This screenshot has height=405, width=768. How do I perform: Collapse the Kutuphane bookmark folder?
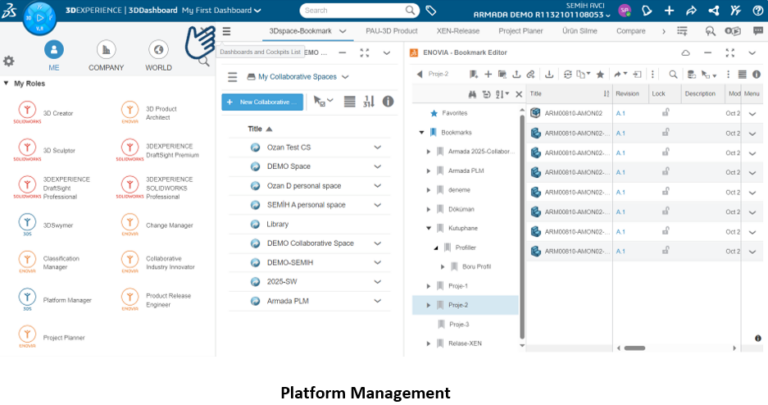click(x=429, y=228)
